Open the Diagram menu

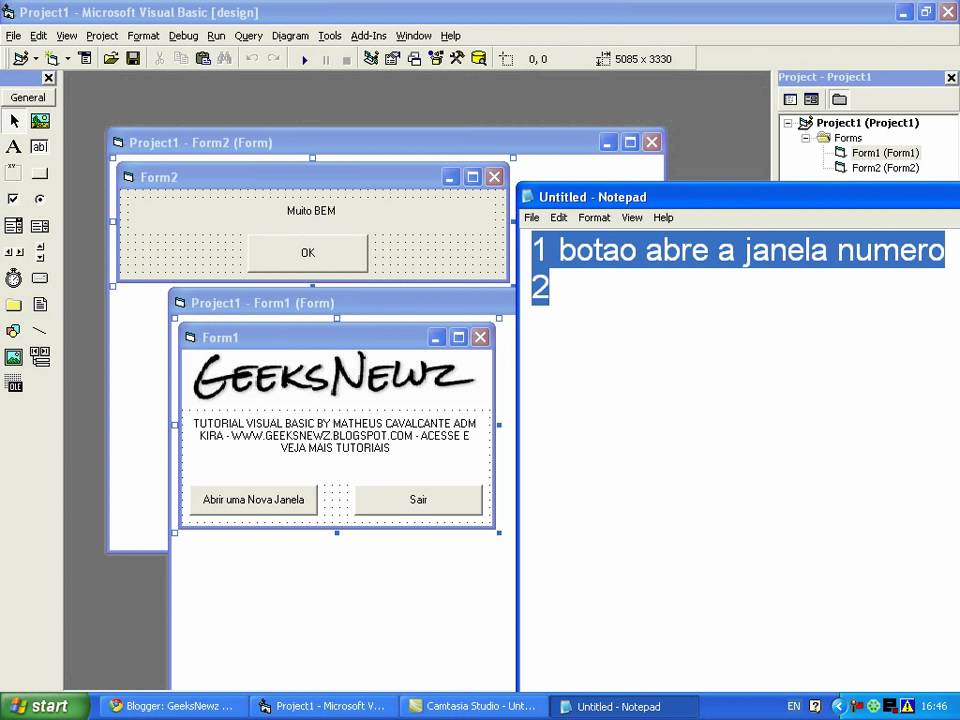pos(290,36)
